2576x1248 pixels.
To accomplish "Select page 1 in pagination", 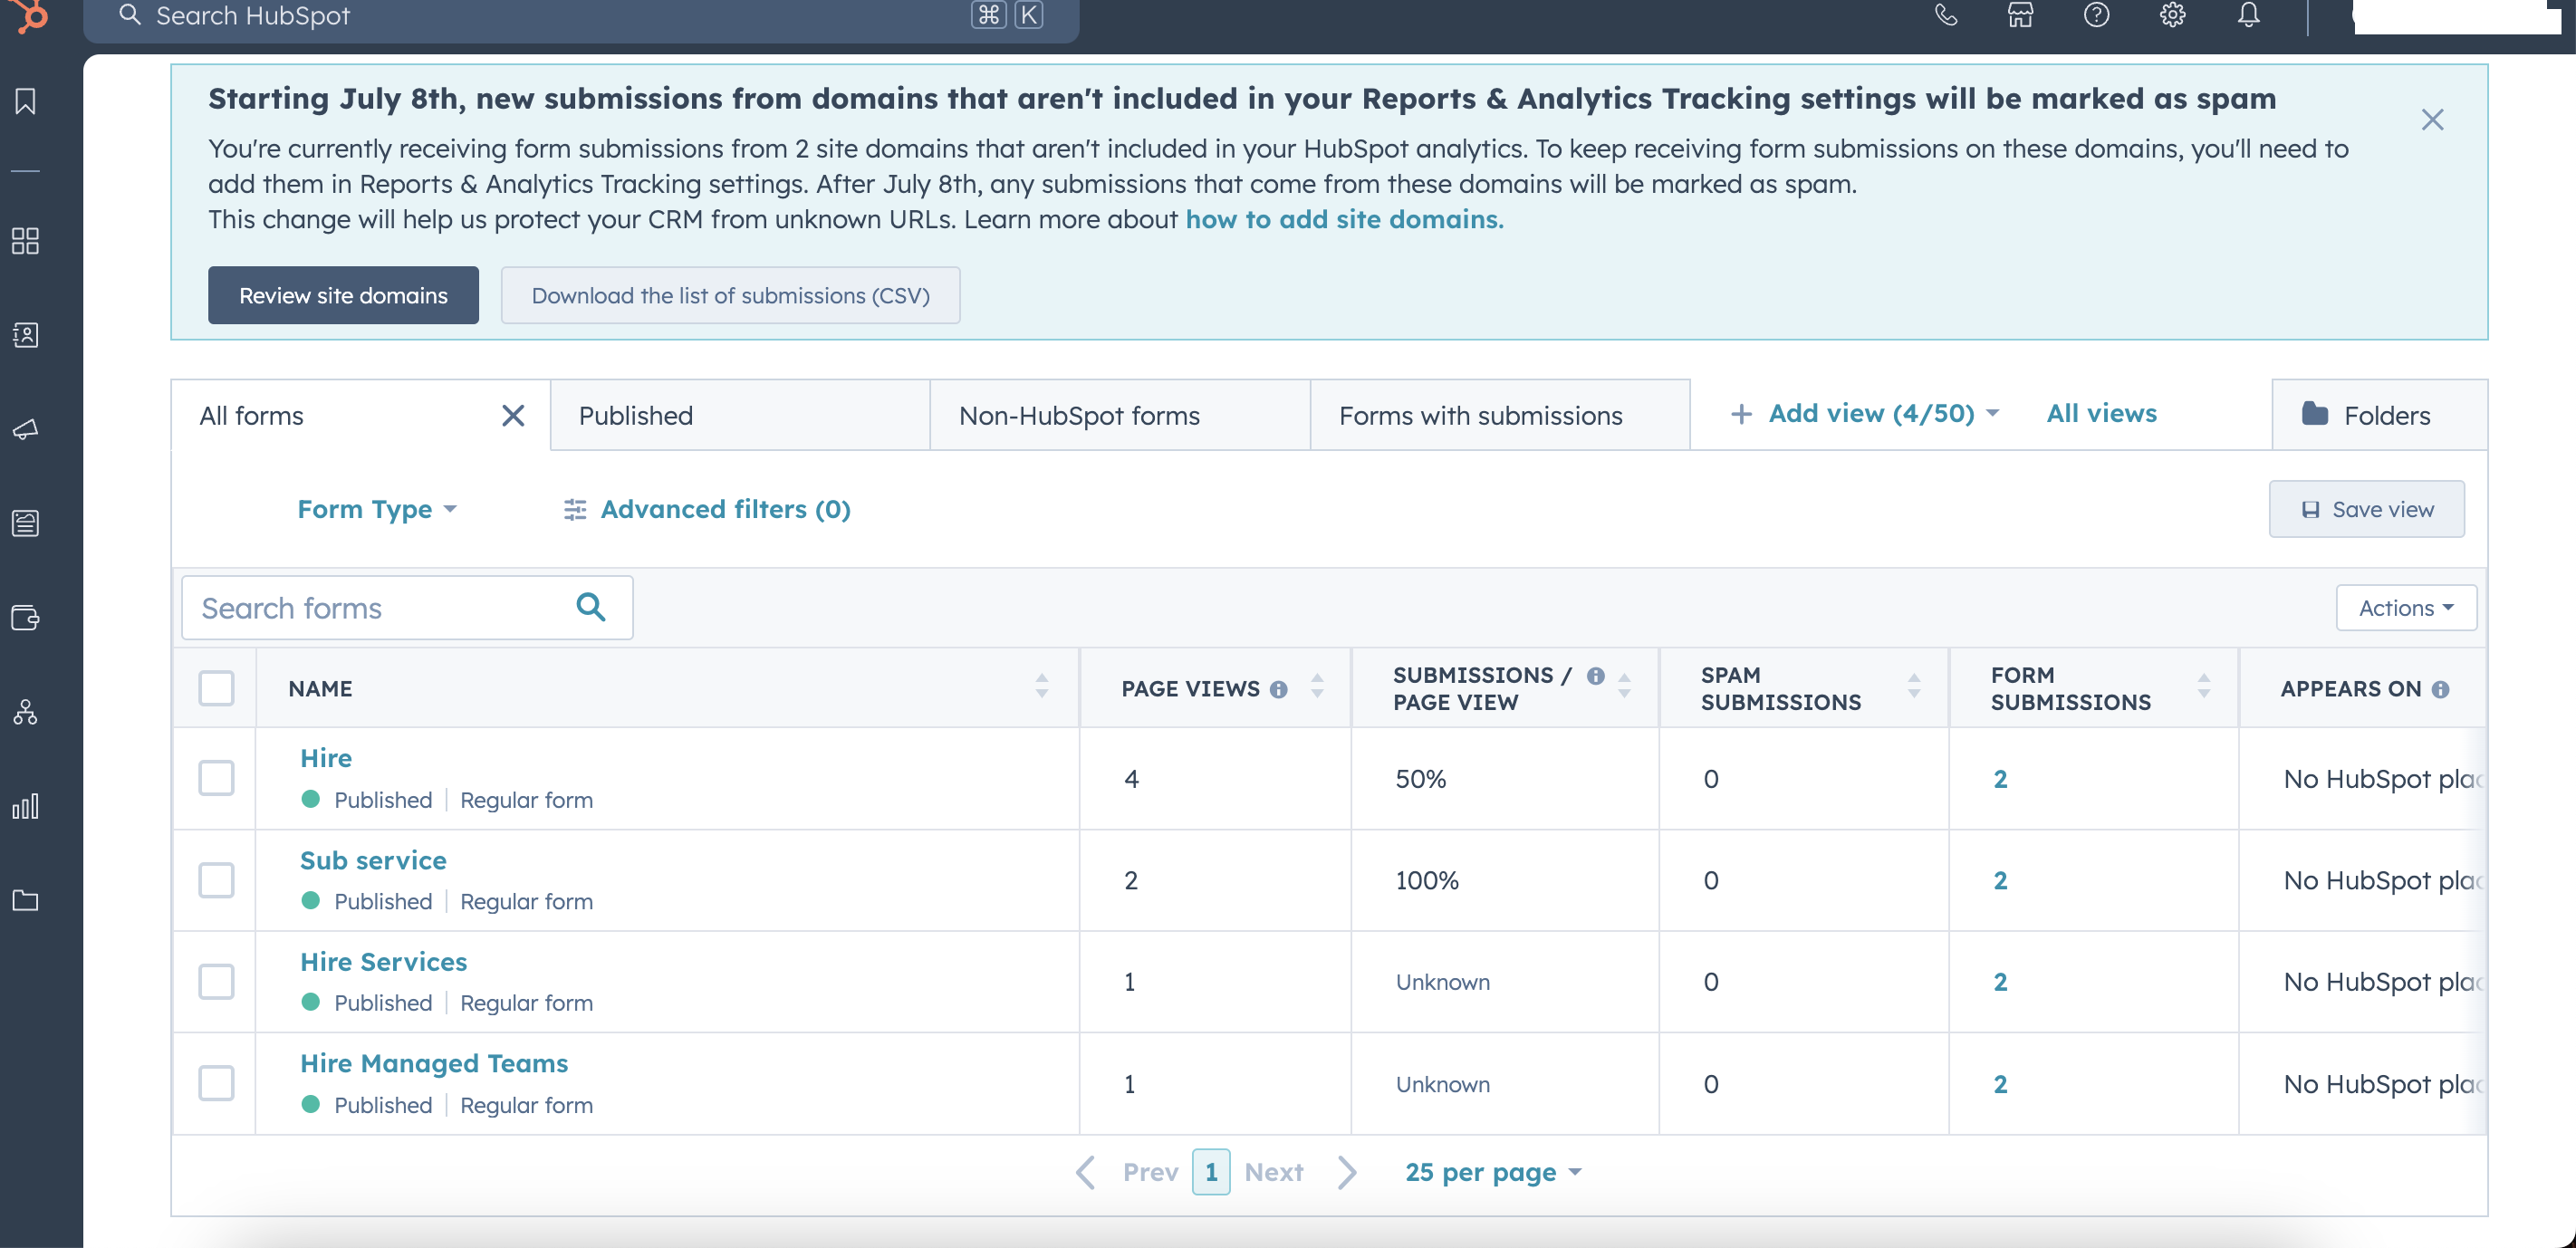I will 1211,1172.
